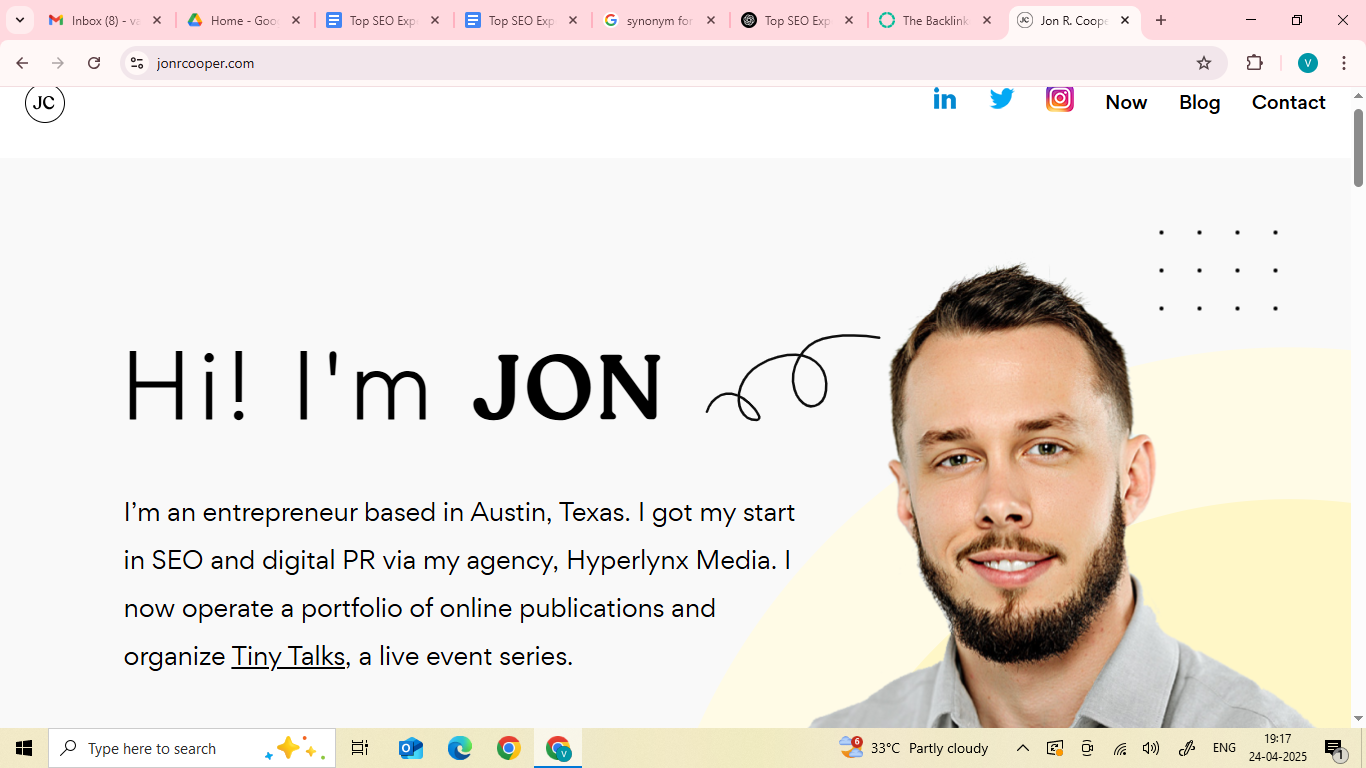
Task: Switch to the Gmail Inbox (8) tab
Action: (x=105, y=20)
